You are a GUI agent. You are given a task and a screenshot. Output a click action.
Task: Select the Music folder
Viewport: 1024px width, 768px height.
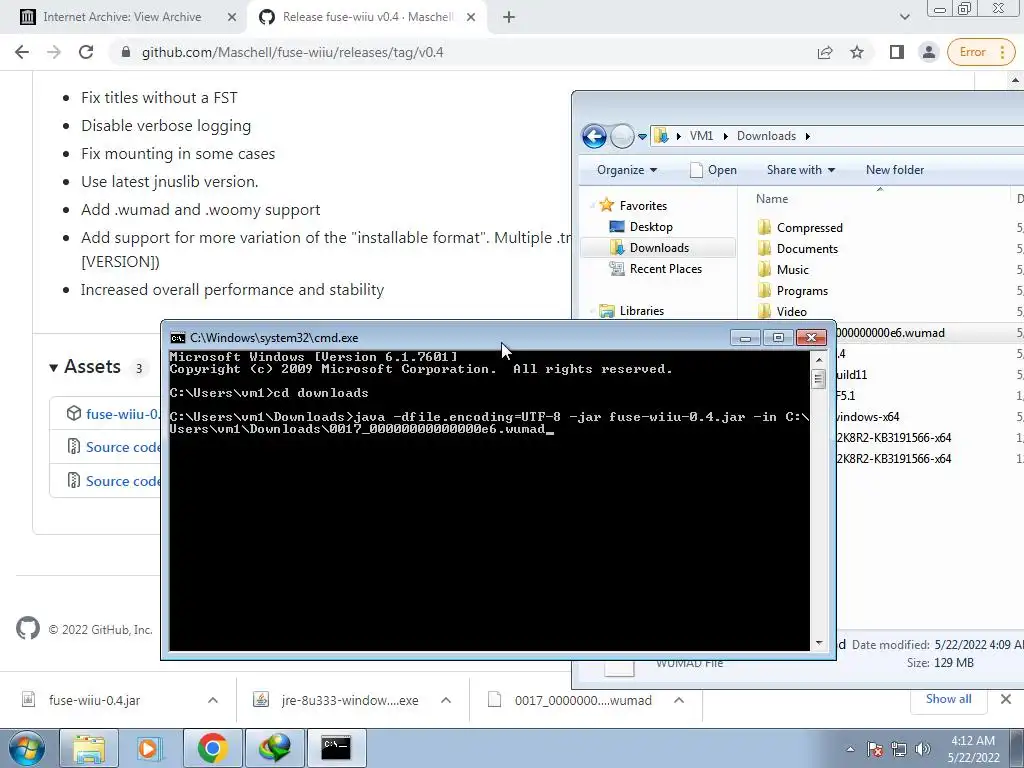coord(792,269)
